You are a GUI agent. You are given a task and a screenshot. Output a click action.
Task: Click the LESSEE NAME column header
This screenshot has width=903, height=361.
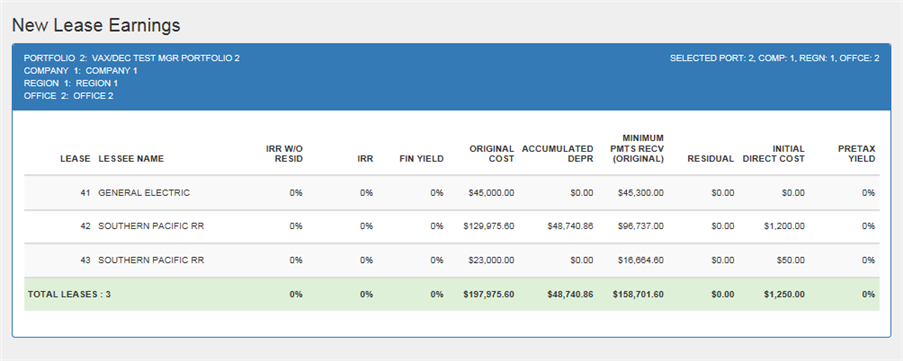pyautogui.click(x=131, y=159)
